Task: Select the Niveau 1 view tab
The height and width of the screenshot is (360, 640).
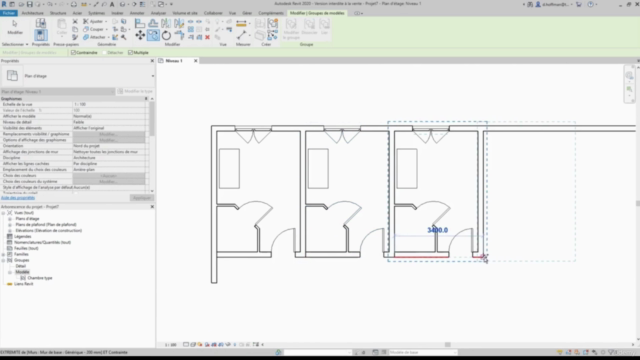Action: point(174,61)
